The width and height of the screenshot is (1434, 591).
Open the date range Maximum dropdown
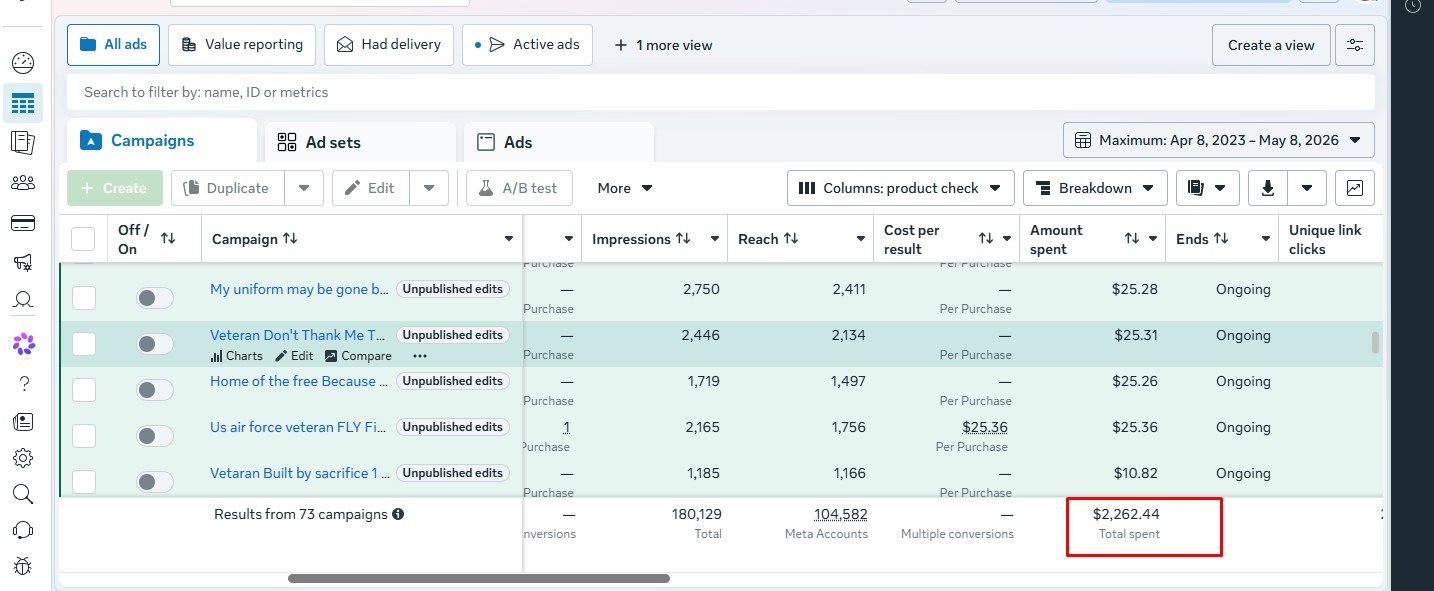[x=1219, y=140]
